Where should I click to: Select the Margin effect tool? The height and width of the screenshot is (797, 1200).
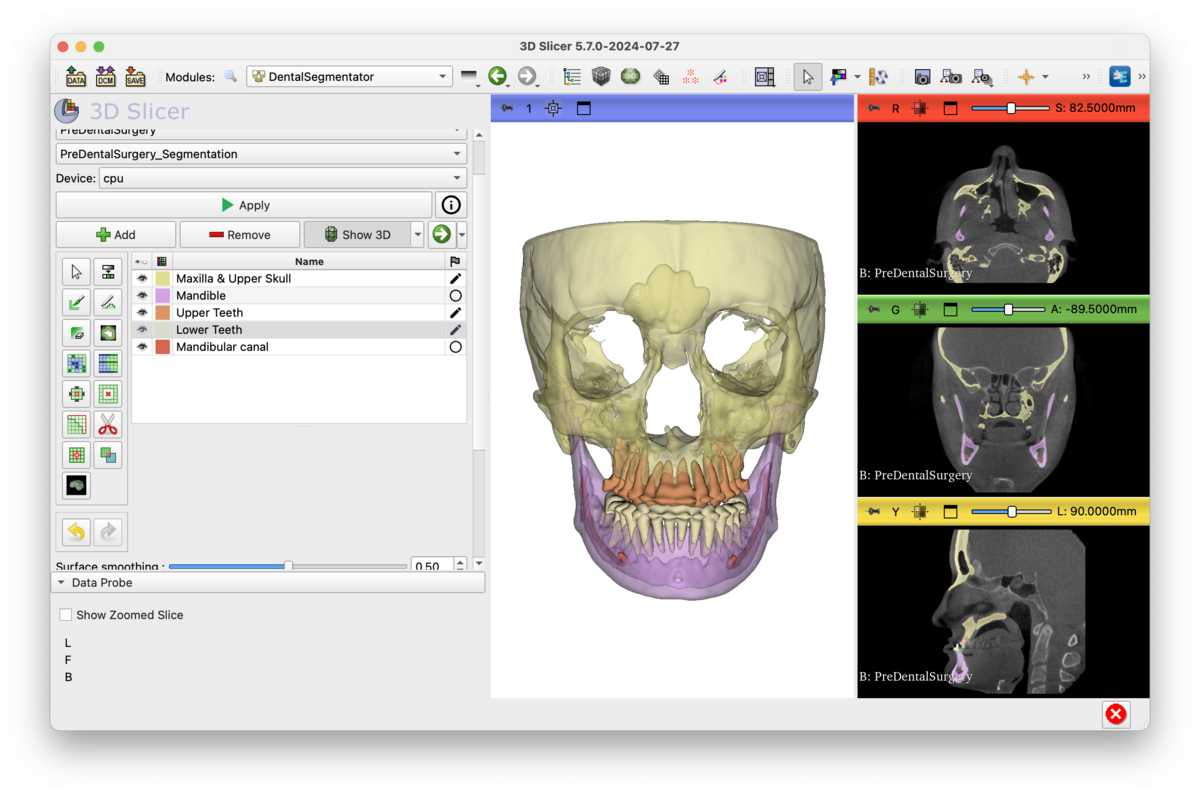(76, 394)
